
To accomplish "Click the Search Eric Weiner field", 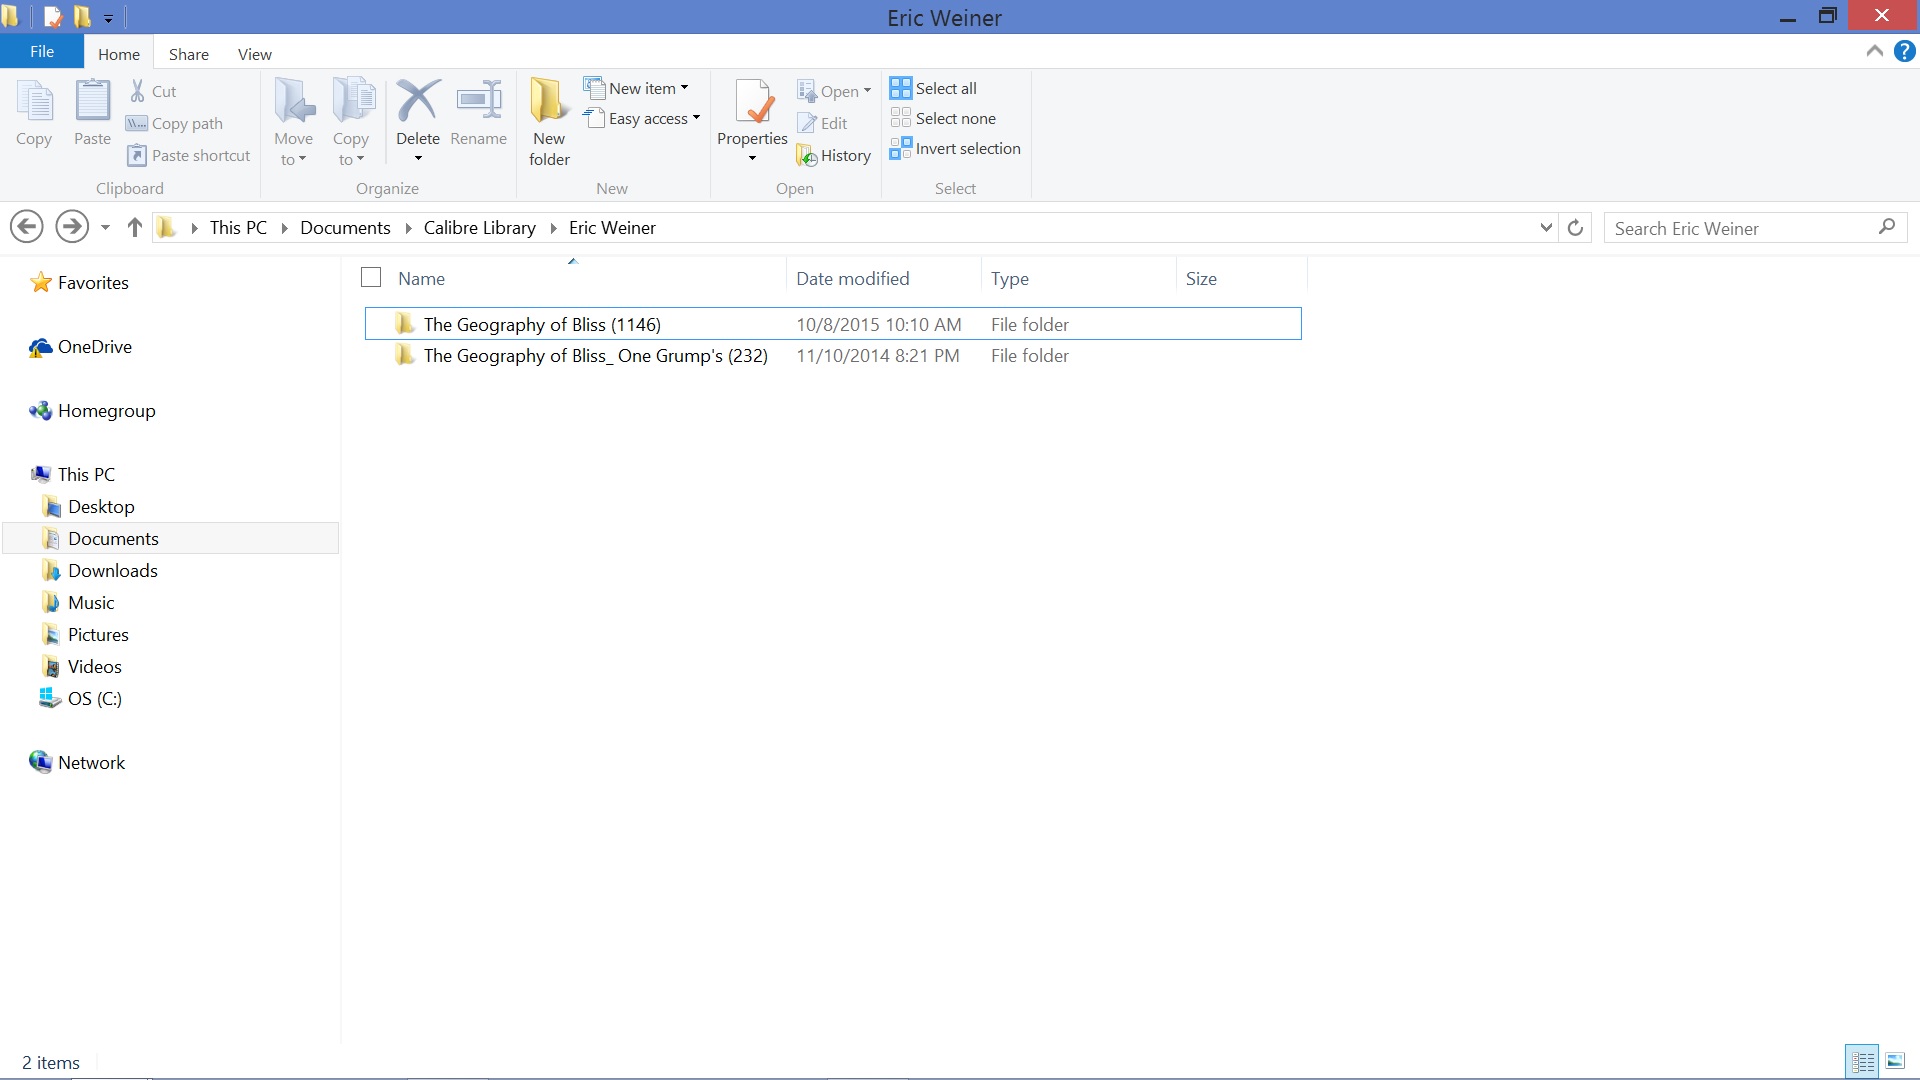I will coord(1740,229).
